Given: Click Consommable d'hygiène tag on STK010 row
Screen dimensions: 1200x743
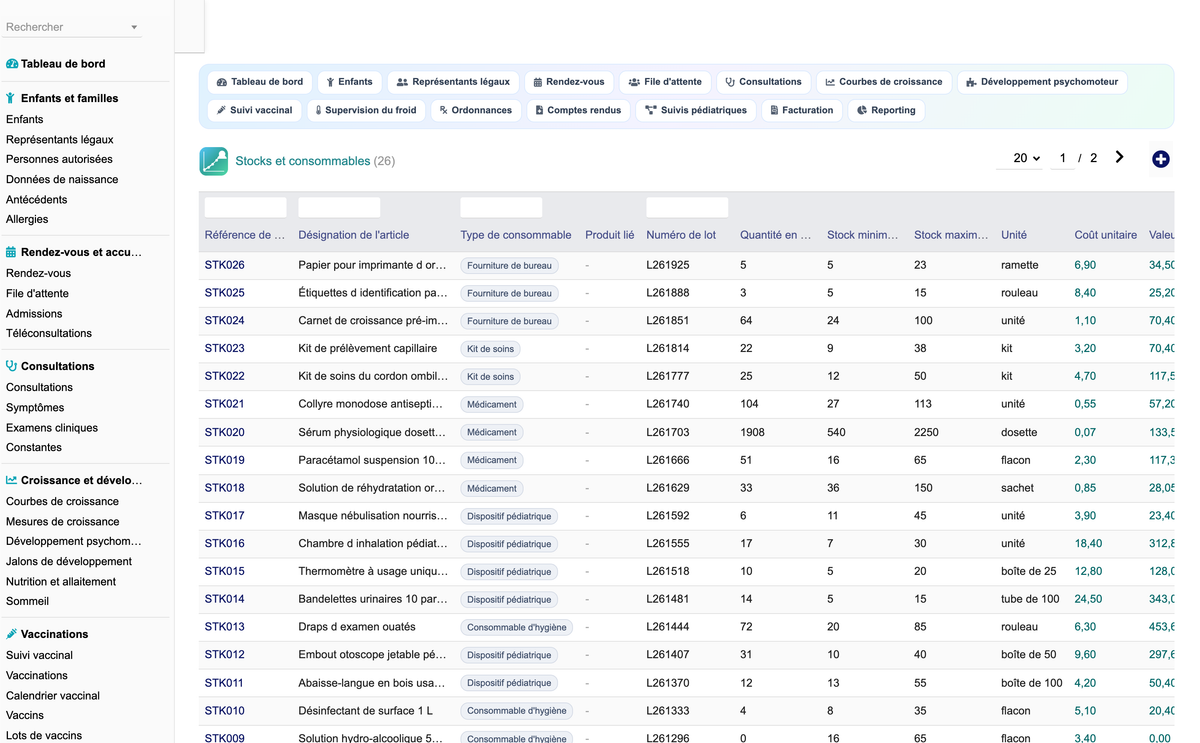Looking at the screenshot, I should point(517,711).
